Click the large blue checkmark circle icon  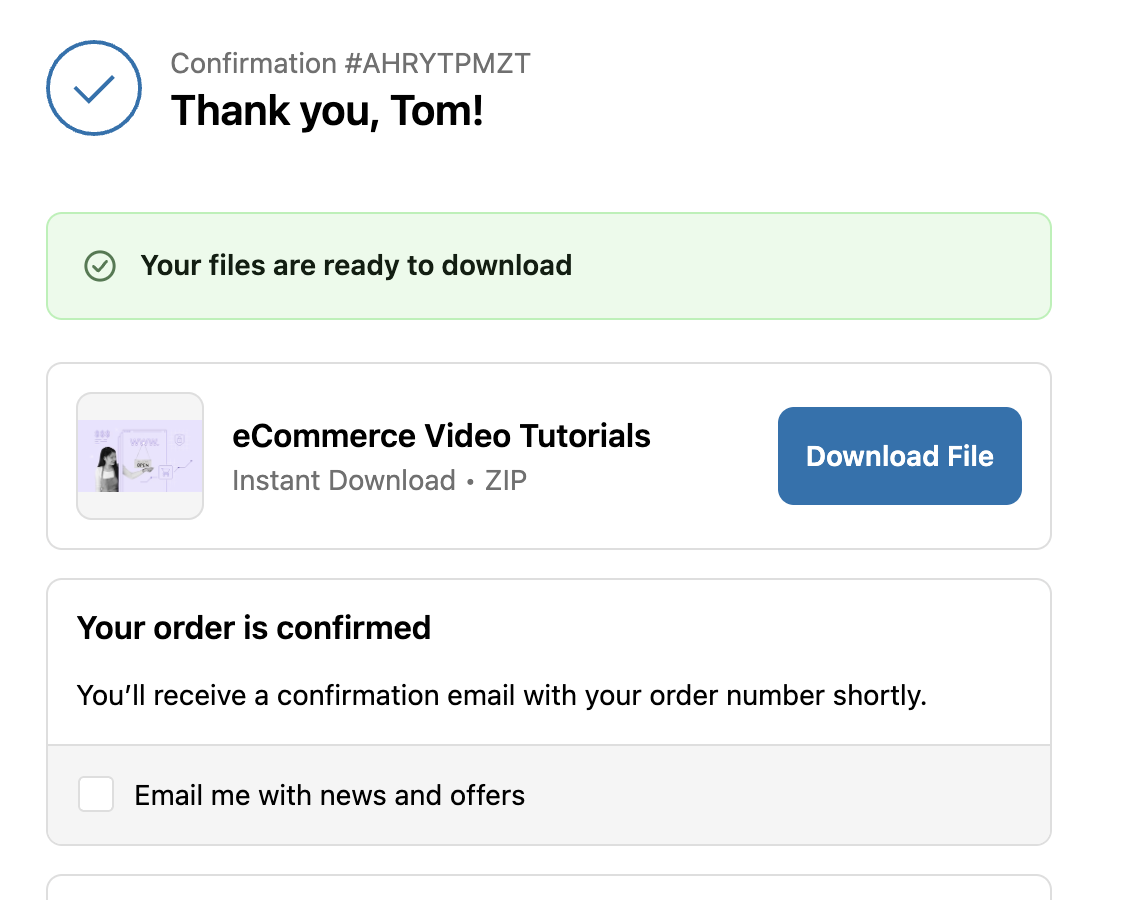pos(94,88)
